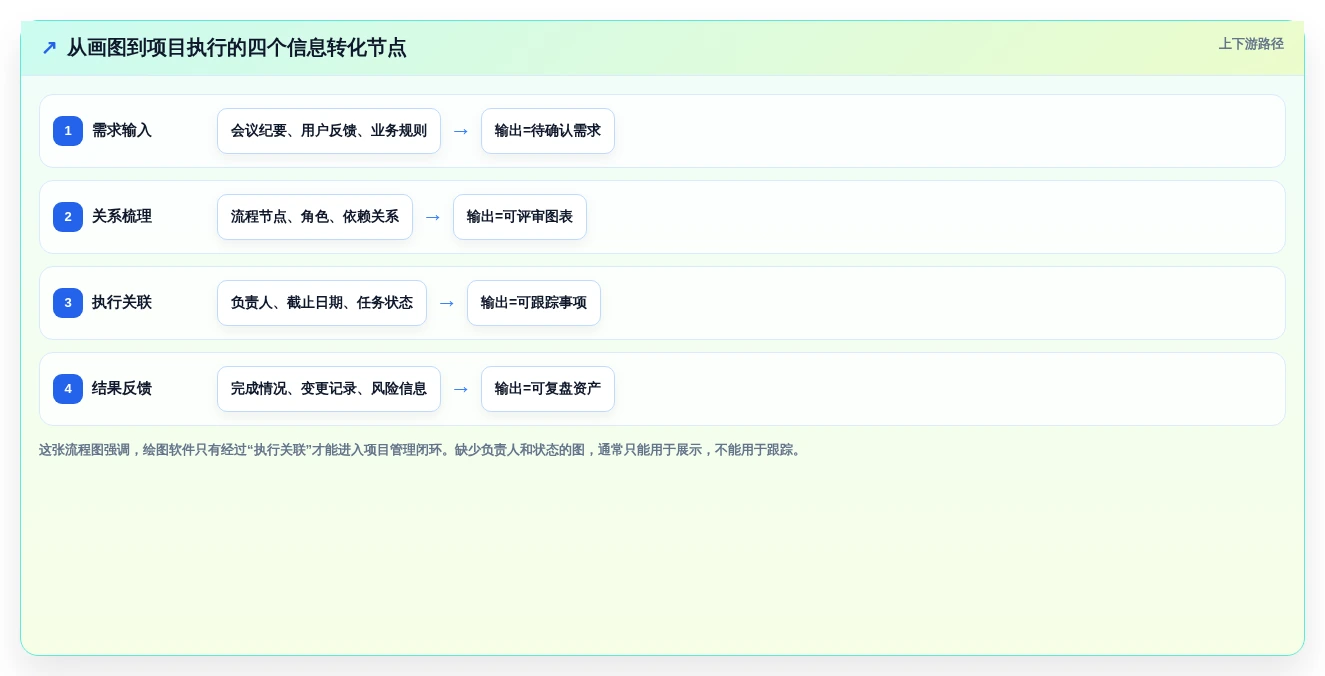Select the 关系梳理 step label
The height and width of the screenshot is (676, 1325).
(122, 217)
